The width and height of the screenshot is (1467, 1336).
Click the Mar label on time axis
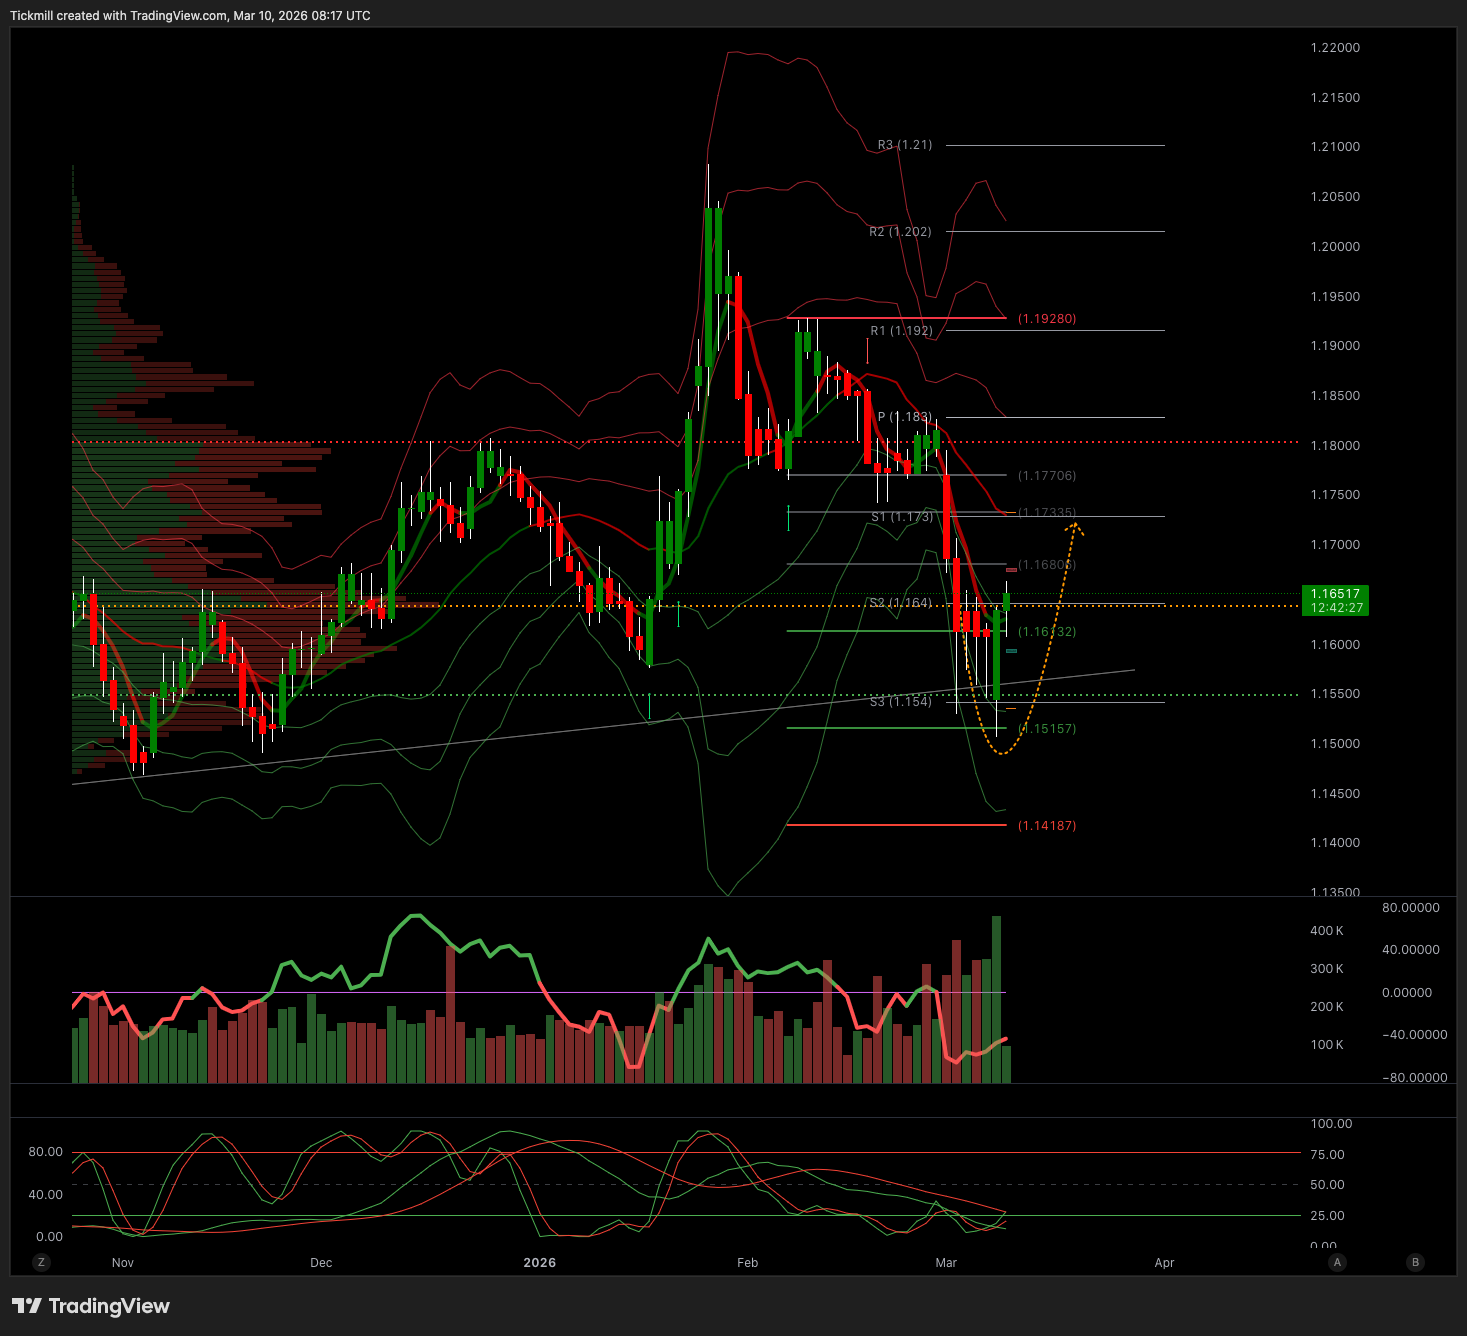(946, 1263)
